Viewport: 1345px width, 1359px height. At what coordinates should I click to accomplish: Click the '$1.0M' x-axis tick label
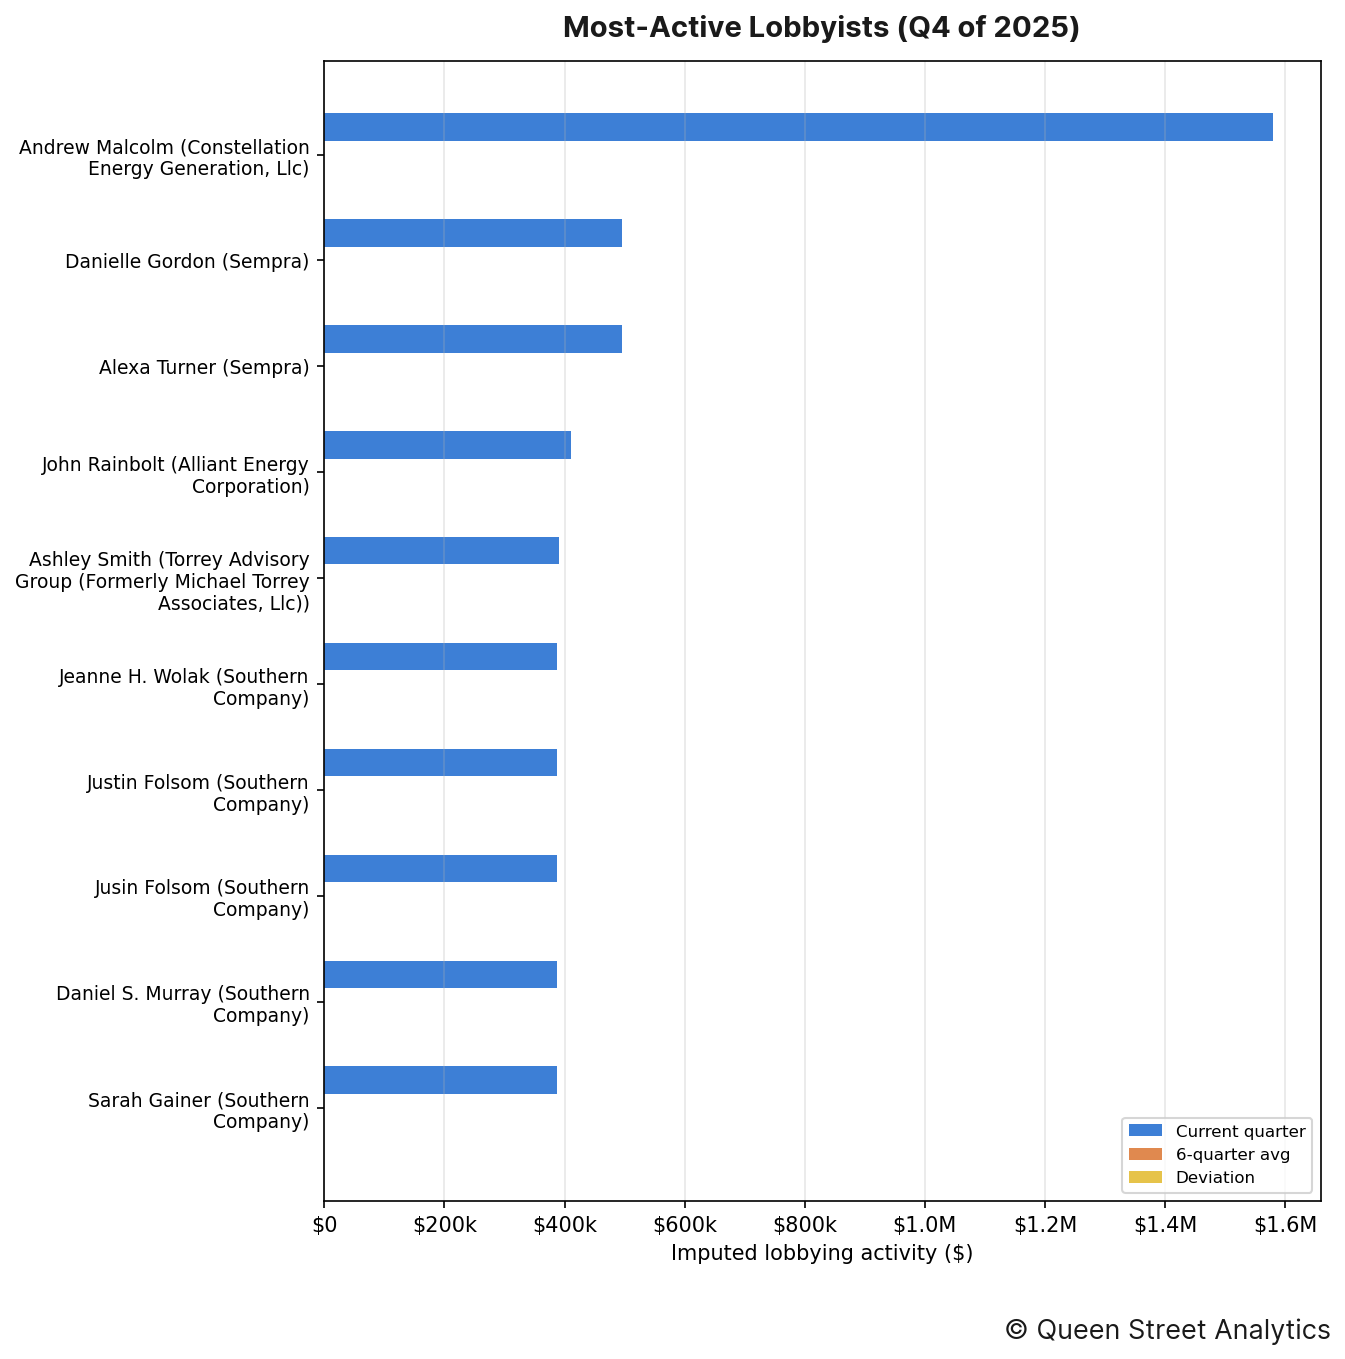pos(925,1224)
